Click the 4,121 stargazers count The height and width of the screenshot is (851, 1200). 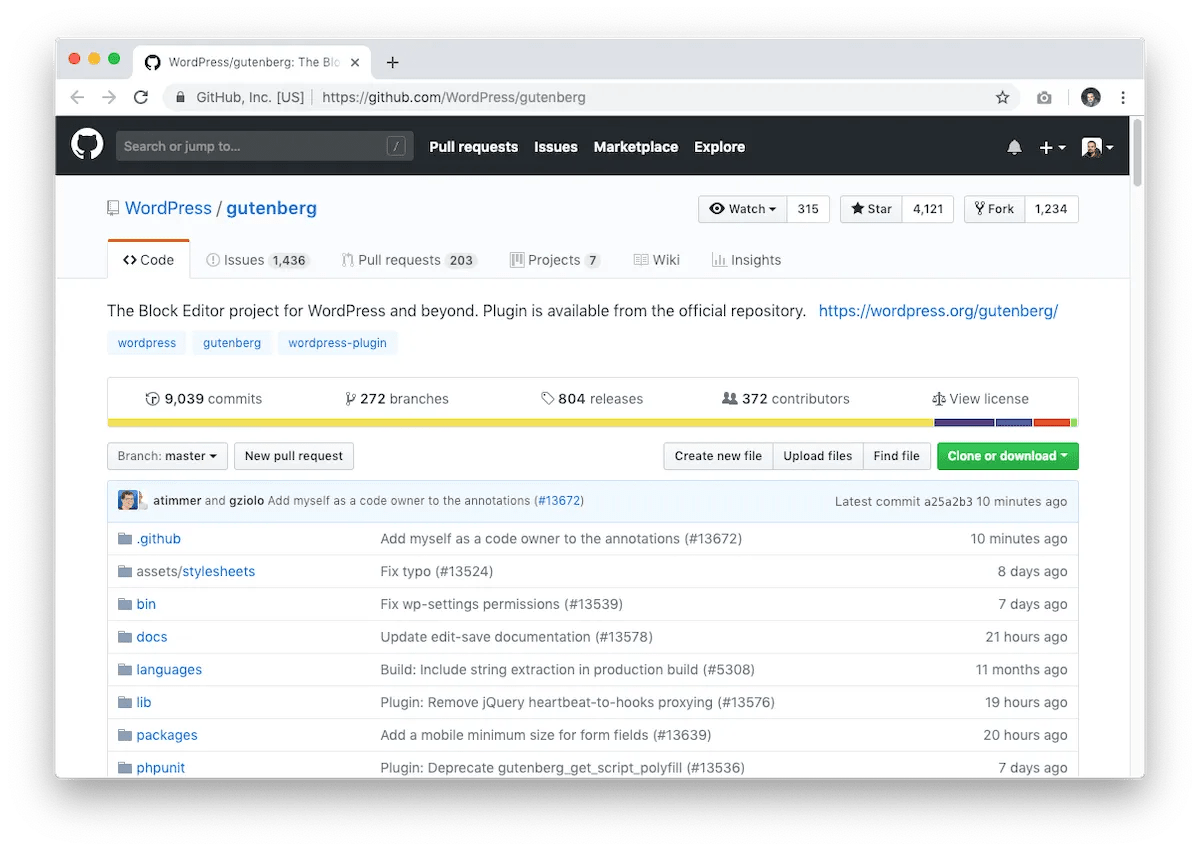pyautogui.click(x=928, y=209)
